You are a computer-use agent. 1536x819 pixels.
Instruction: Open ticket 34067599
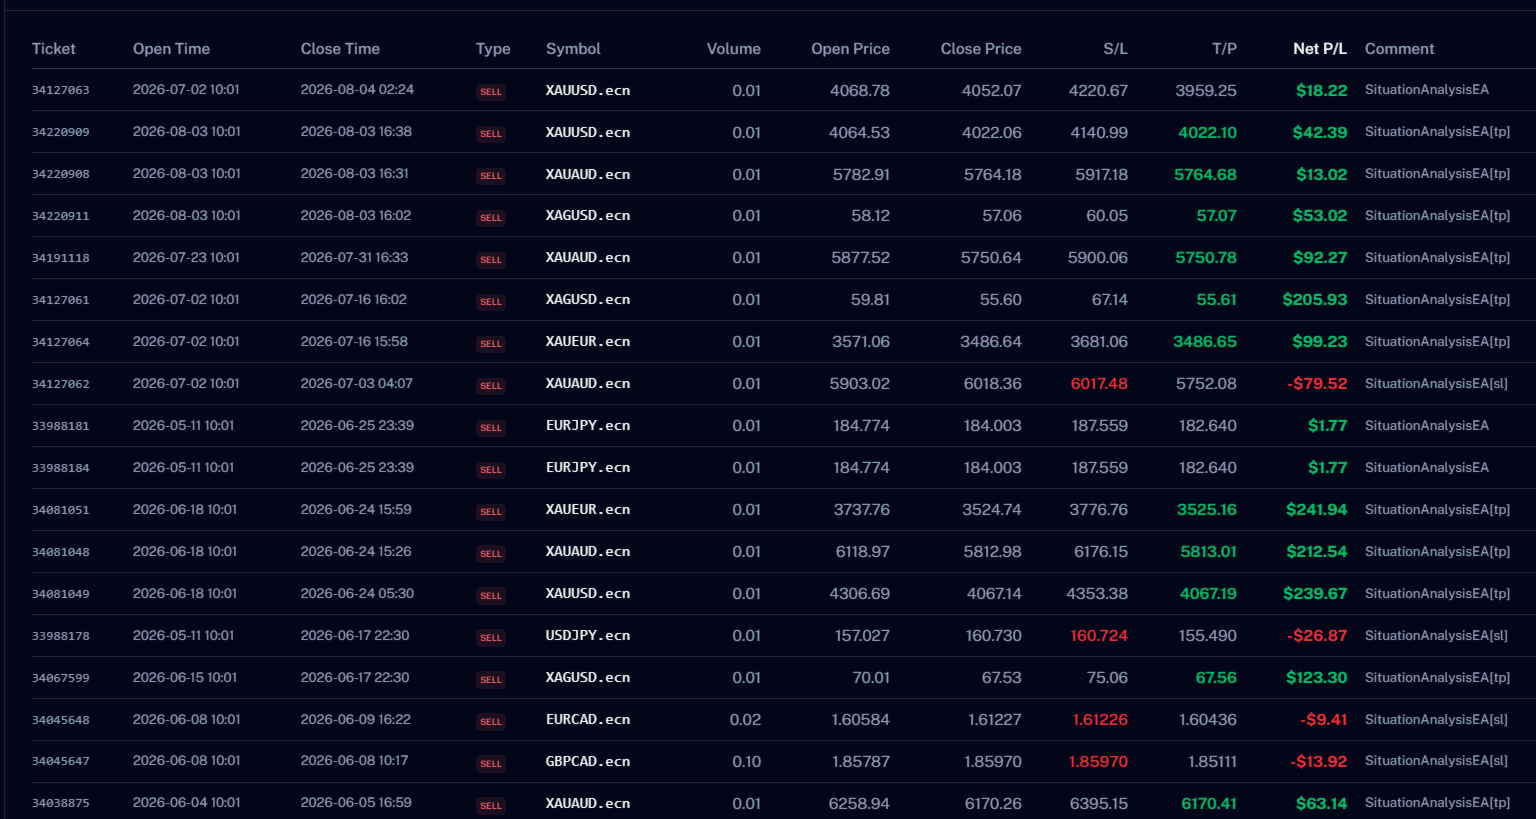click(x=61, y=678)
